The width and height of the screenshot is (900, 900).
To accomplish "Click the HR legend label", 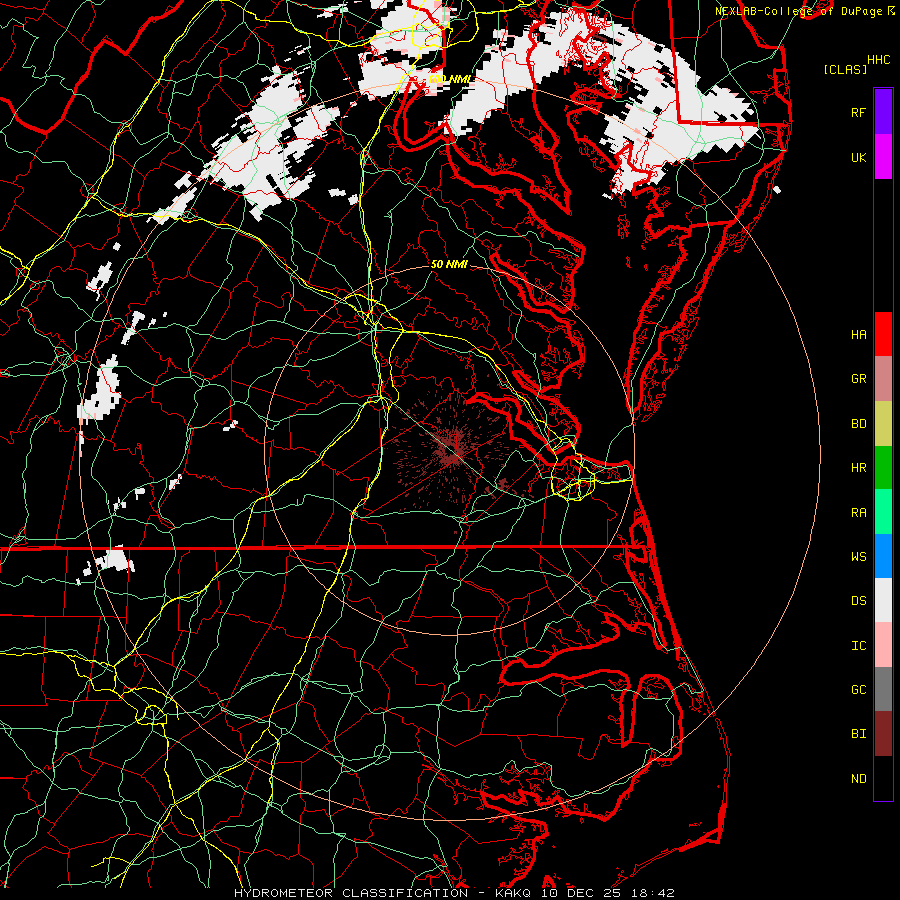I will (x=858, y=468).
